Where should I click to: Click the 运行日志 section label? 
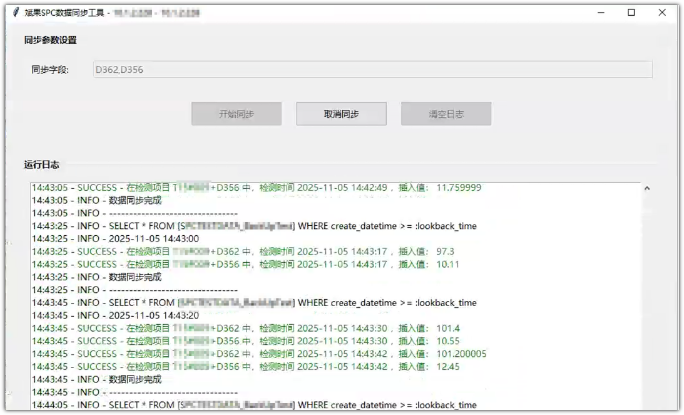(x=41, y=165)
